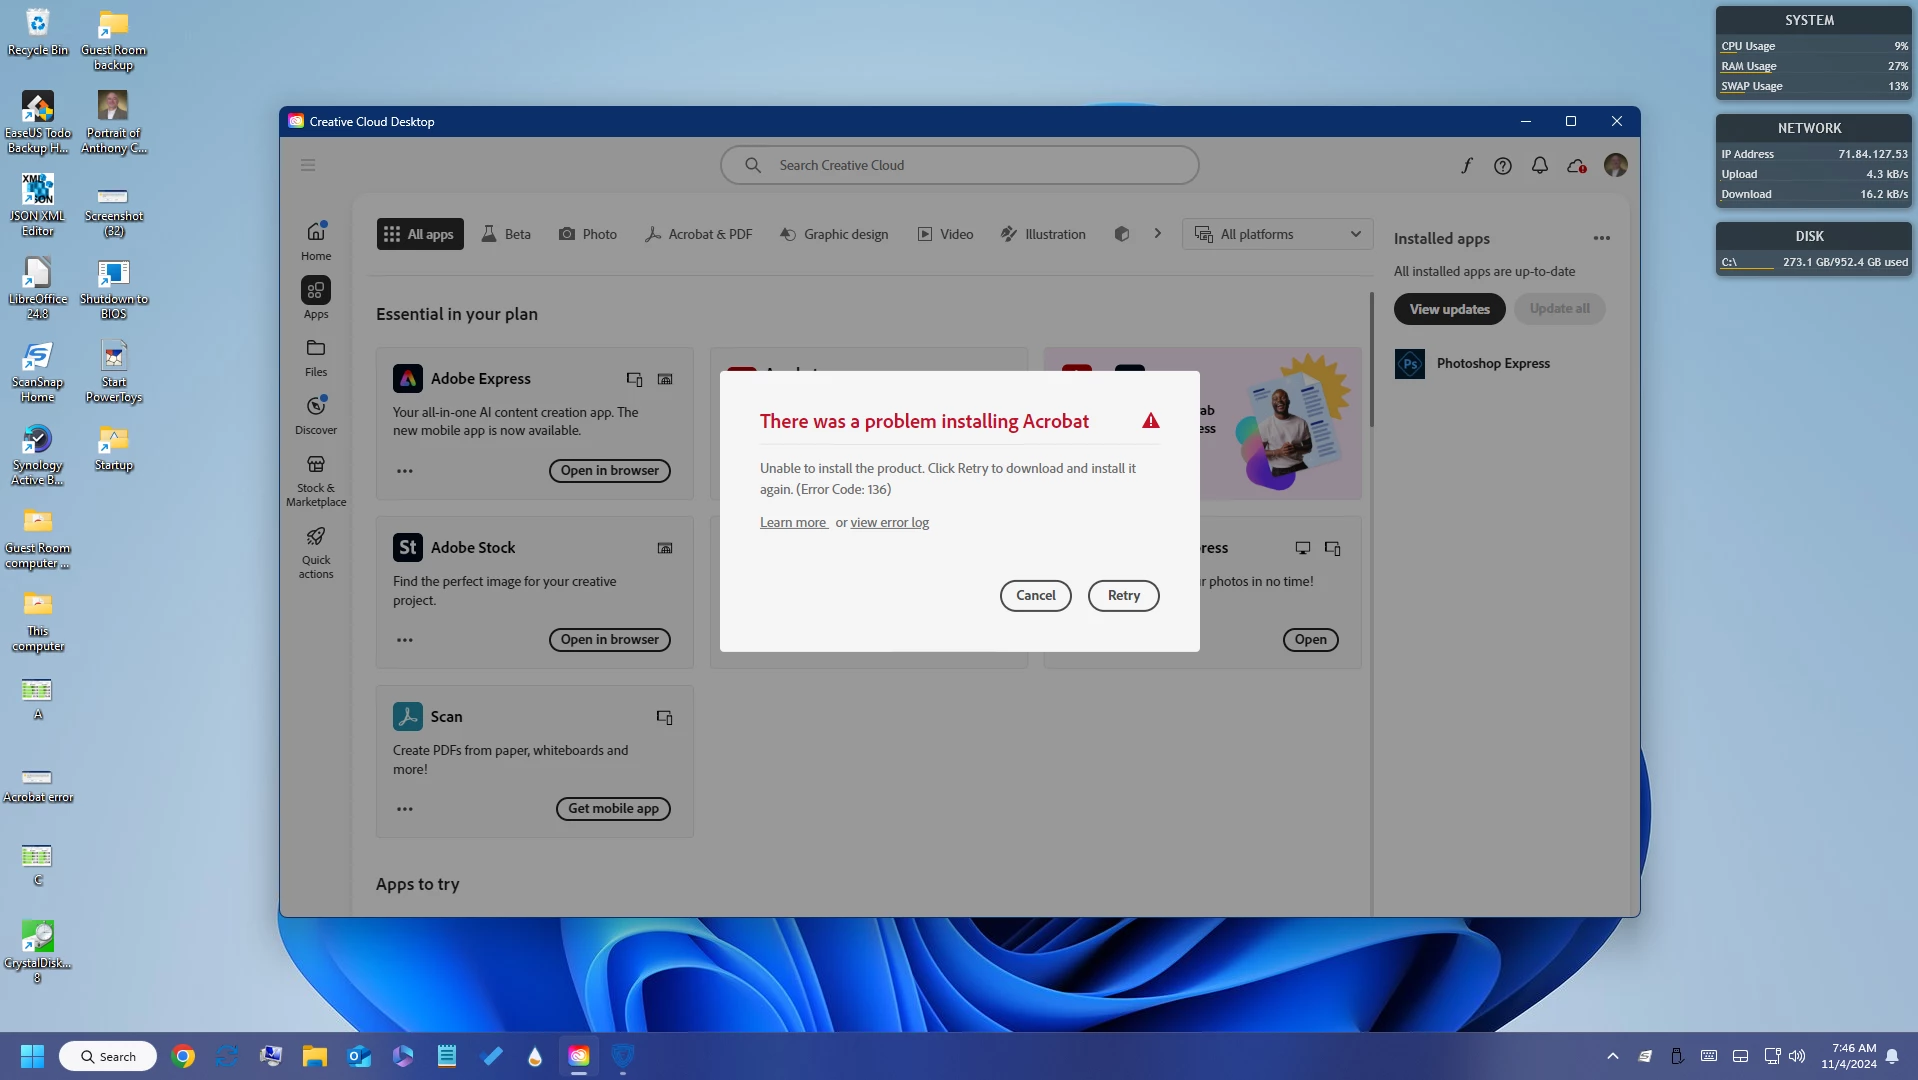The width and height of the screenshot is (1918, 1080).
Task: Switch to the Video category tab
Action: (x=945, y=234)
